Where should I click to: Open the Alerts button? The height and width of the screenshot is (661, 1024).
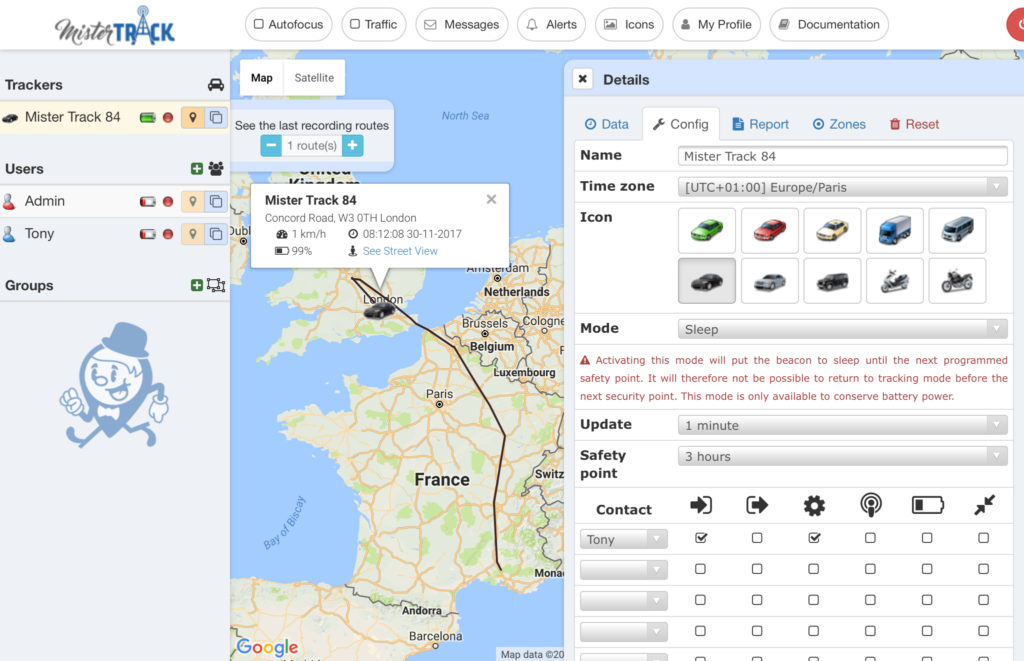click(x=552, y=24)
